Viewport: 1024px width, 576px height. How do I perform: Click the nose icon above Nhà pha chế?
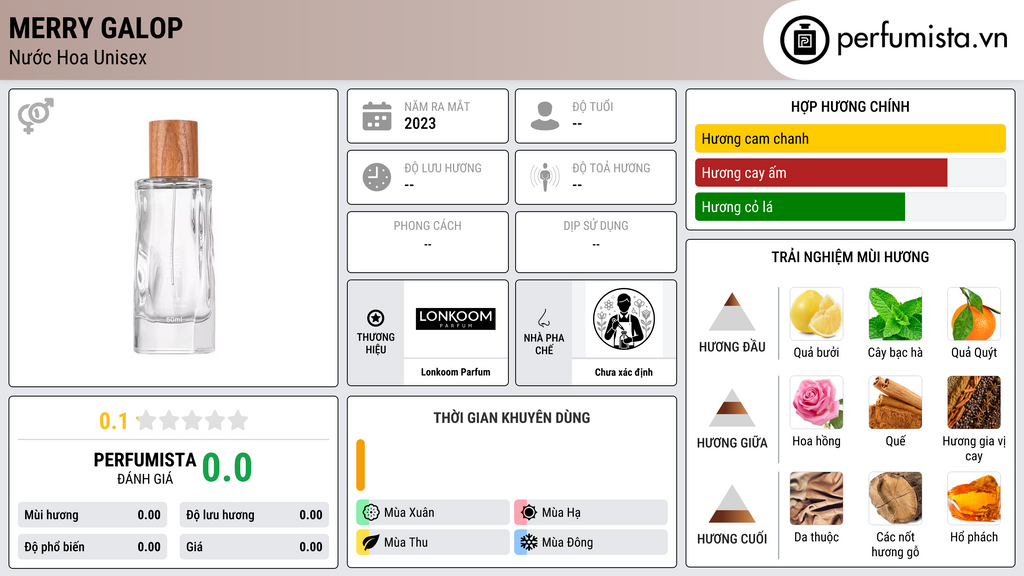[x=543, y=318]
